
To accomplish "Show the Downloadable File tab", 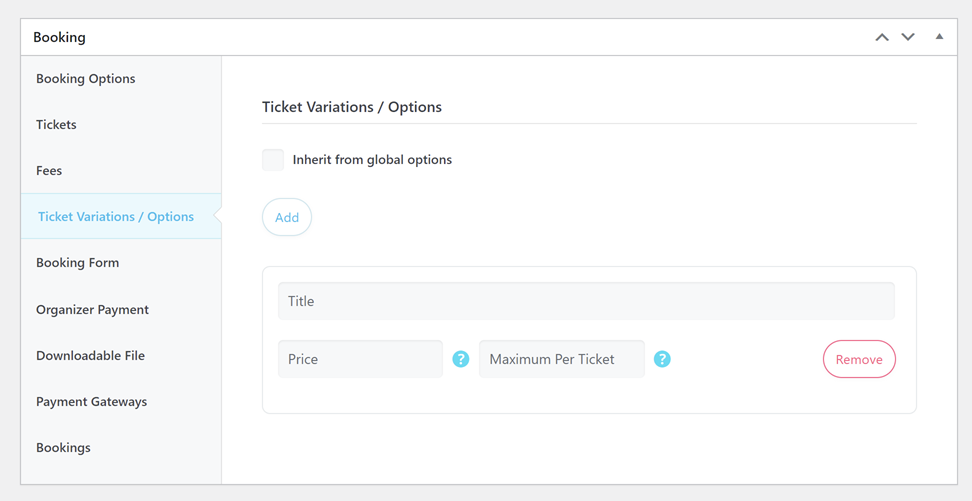I will pyautogui.click(x=90, y=355).
